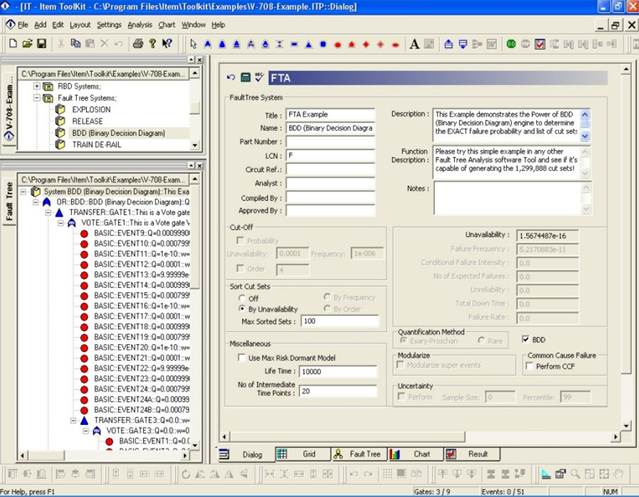
Task: Open the Analysis menu
Action: coord(139,24)
